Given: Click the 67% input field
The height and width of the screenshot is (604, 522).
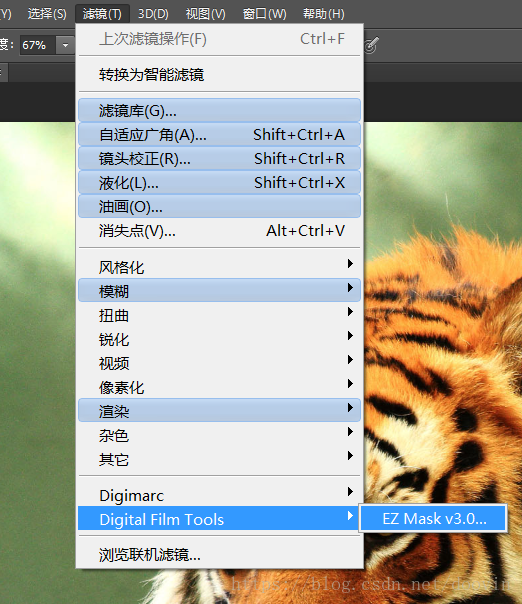Looking at the screenshot, I should pyautogui.click(x=38, y=45).
